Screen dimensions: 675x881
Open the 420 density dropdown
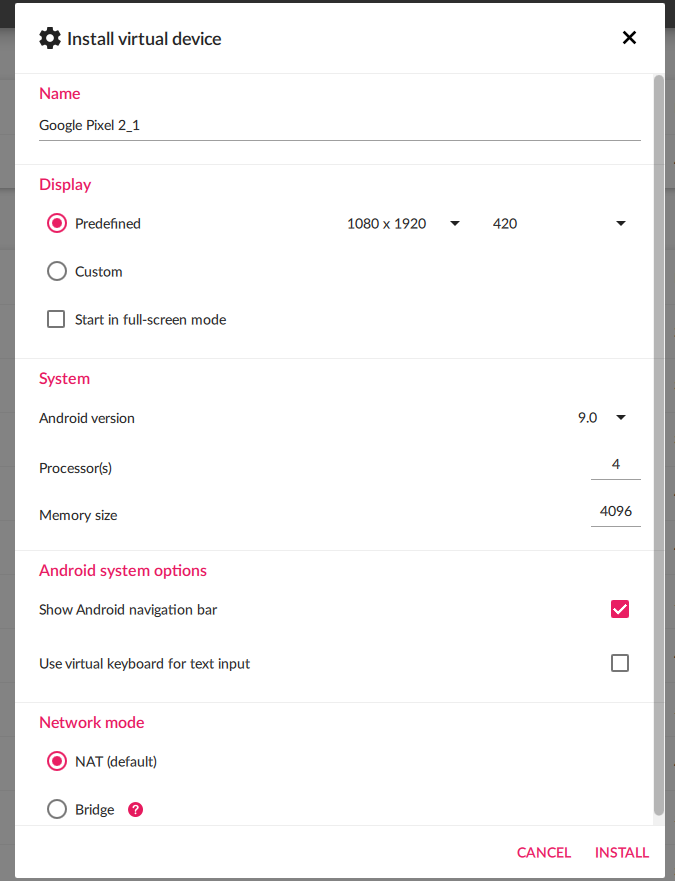(x=559, y=224)
